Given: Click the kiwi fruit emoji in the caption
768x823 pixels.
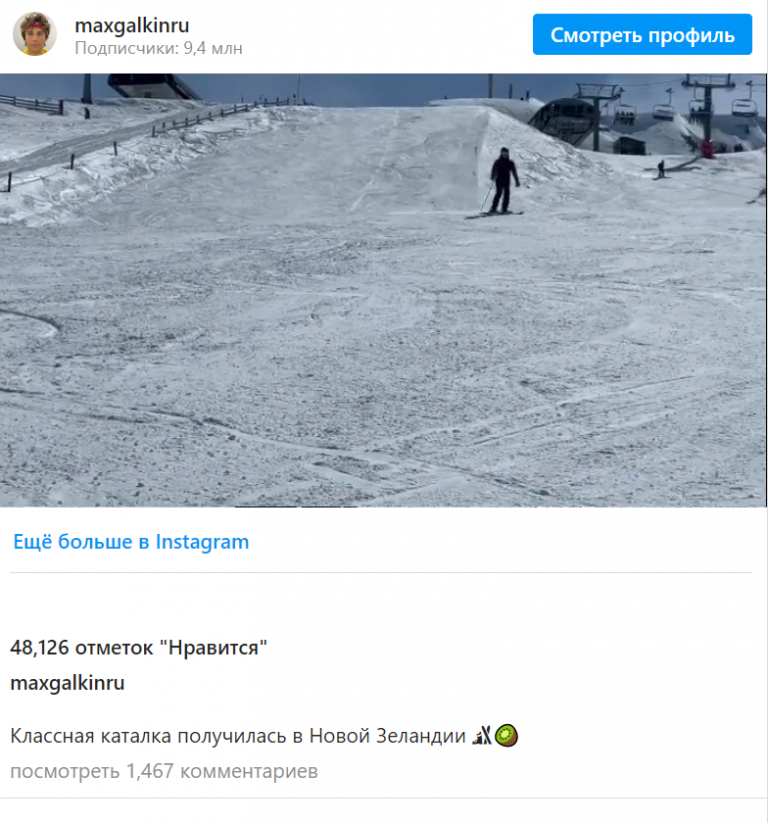Looking at the screenshot, I should [507, 735].
